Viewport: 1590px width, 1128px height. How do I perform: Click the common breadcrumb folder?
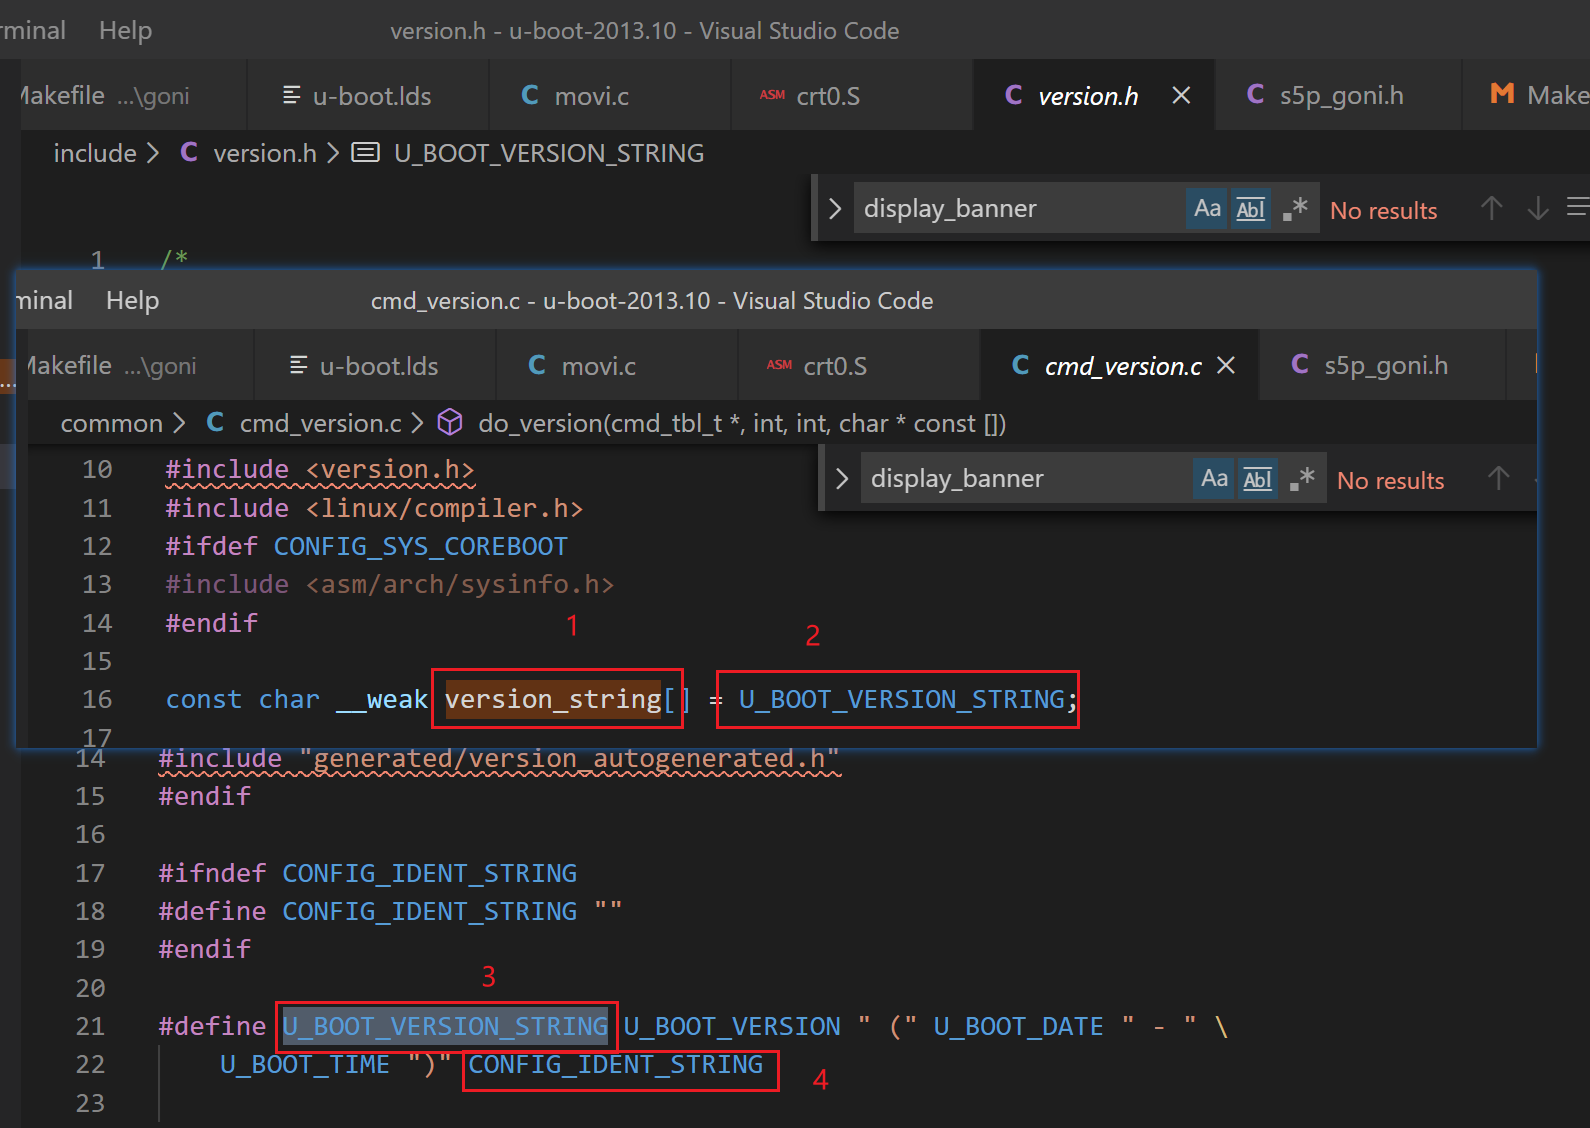pyautogui.click(x=112, y=423)
